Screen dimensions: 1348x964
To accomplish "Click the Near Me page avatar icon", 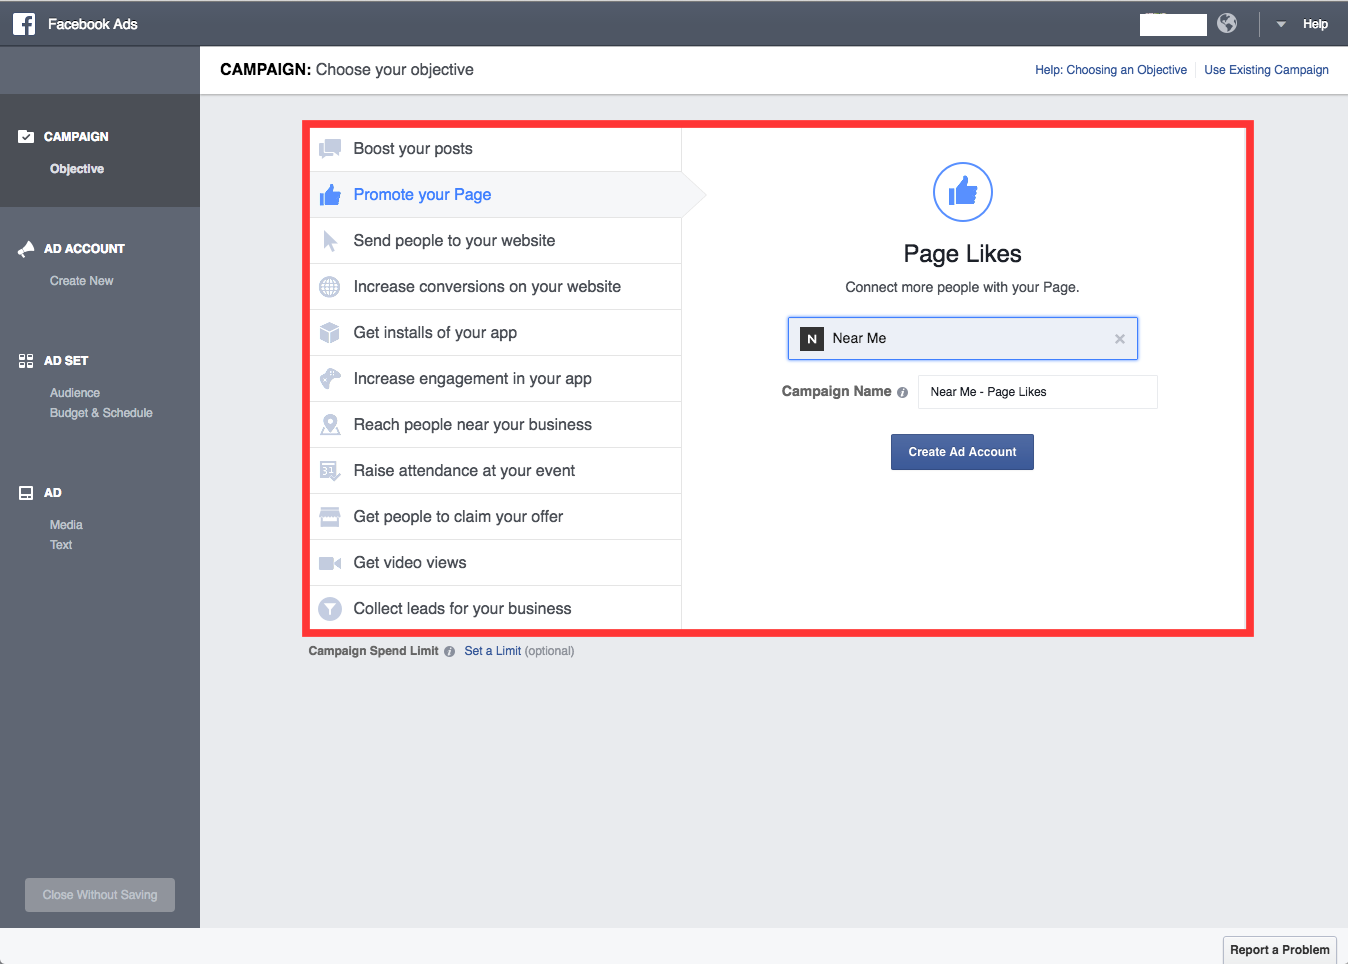I will coord(812,339).
